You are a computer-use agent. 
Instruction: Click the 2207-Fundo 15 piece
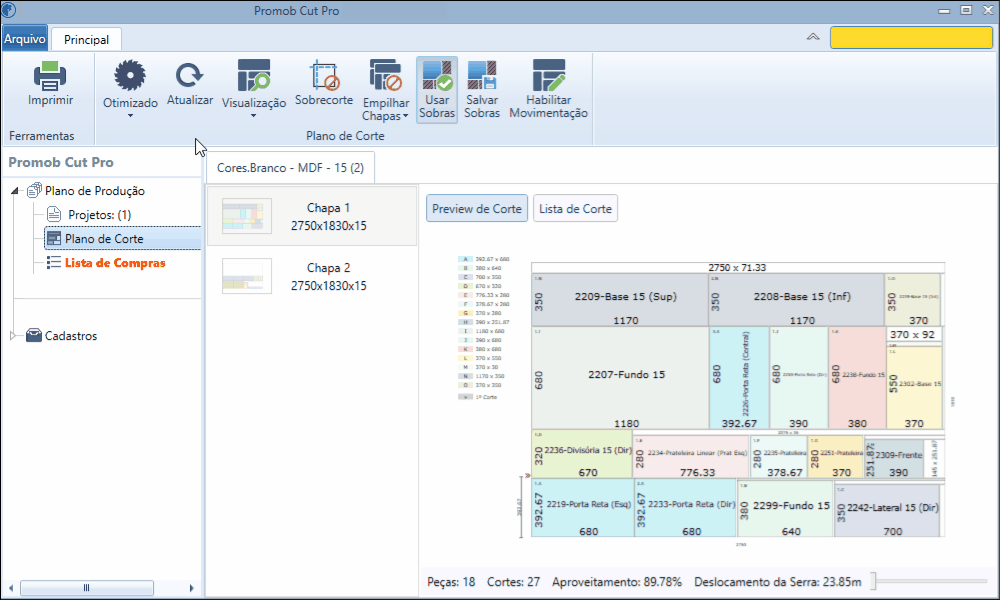point(620,377)
